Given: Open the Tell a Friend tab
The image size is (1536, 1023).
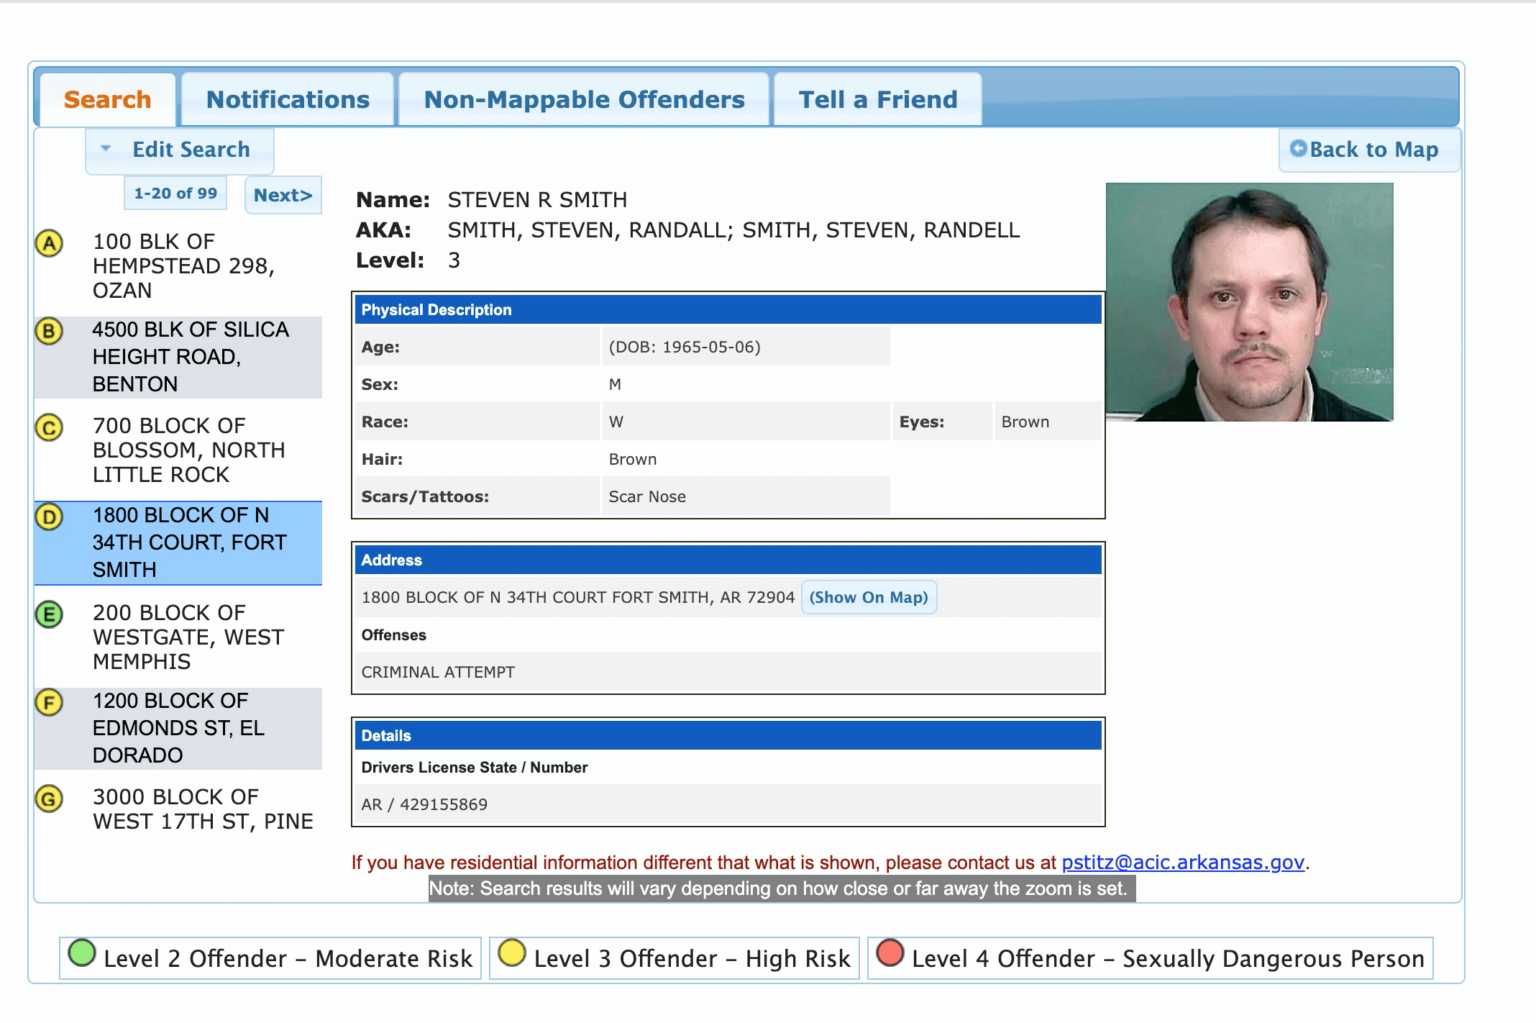Looking at the screenshot, I should 877,100.
